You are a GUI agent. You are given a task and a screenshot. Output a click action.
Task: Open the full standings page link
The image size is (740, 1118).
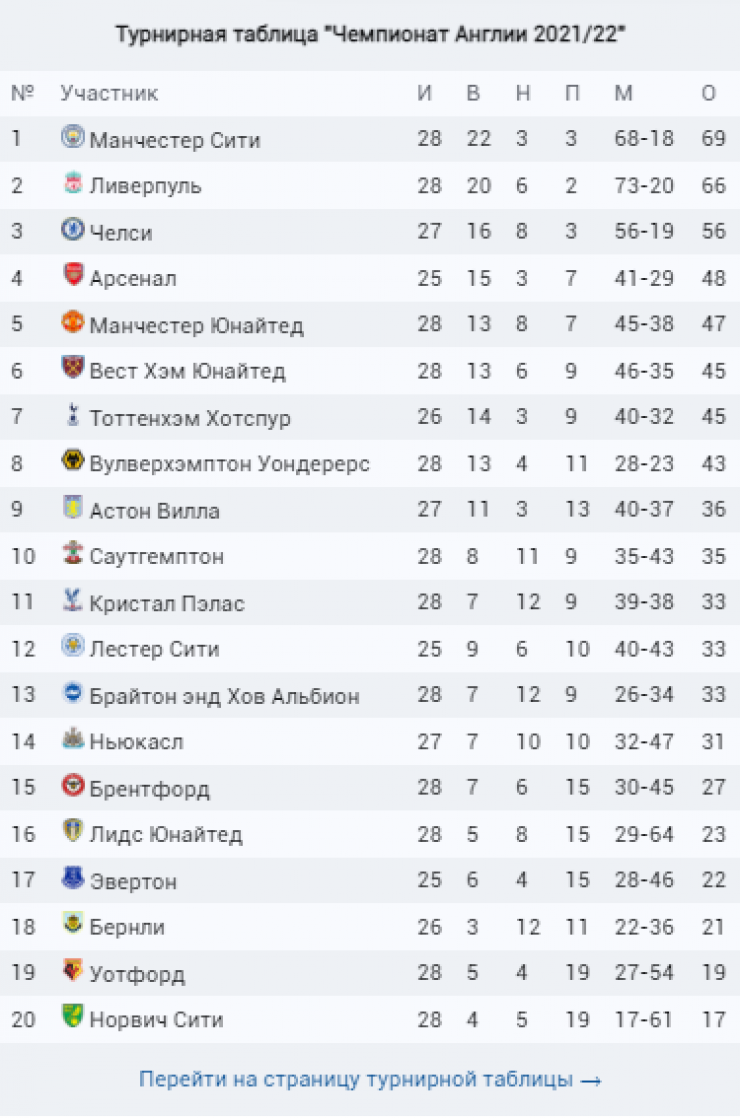click(x=369, y=1080)
